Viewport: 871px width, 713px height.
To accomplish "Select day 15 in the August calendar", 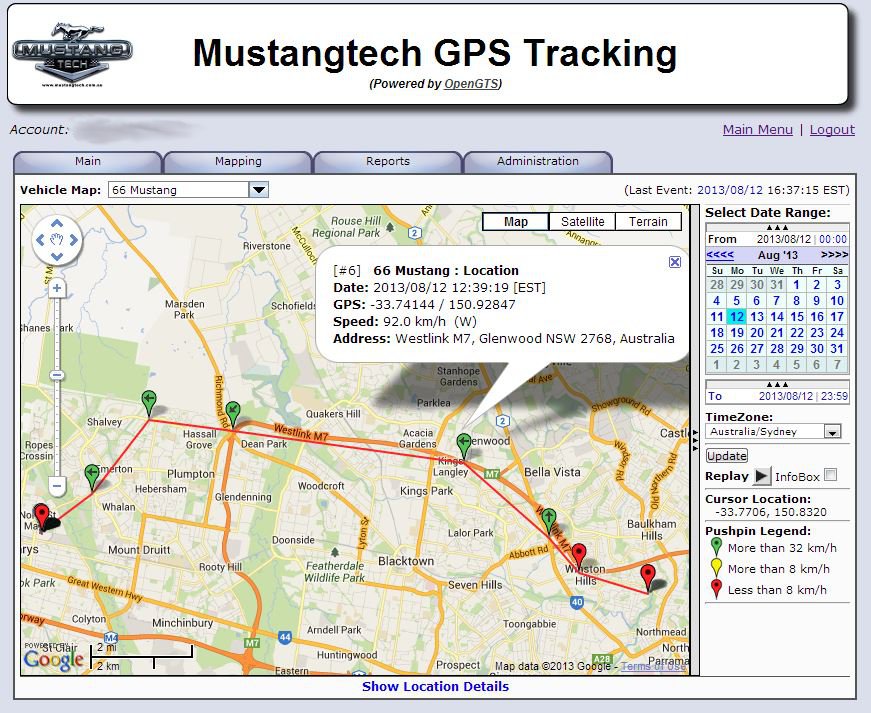I will (x=797, y=317).
